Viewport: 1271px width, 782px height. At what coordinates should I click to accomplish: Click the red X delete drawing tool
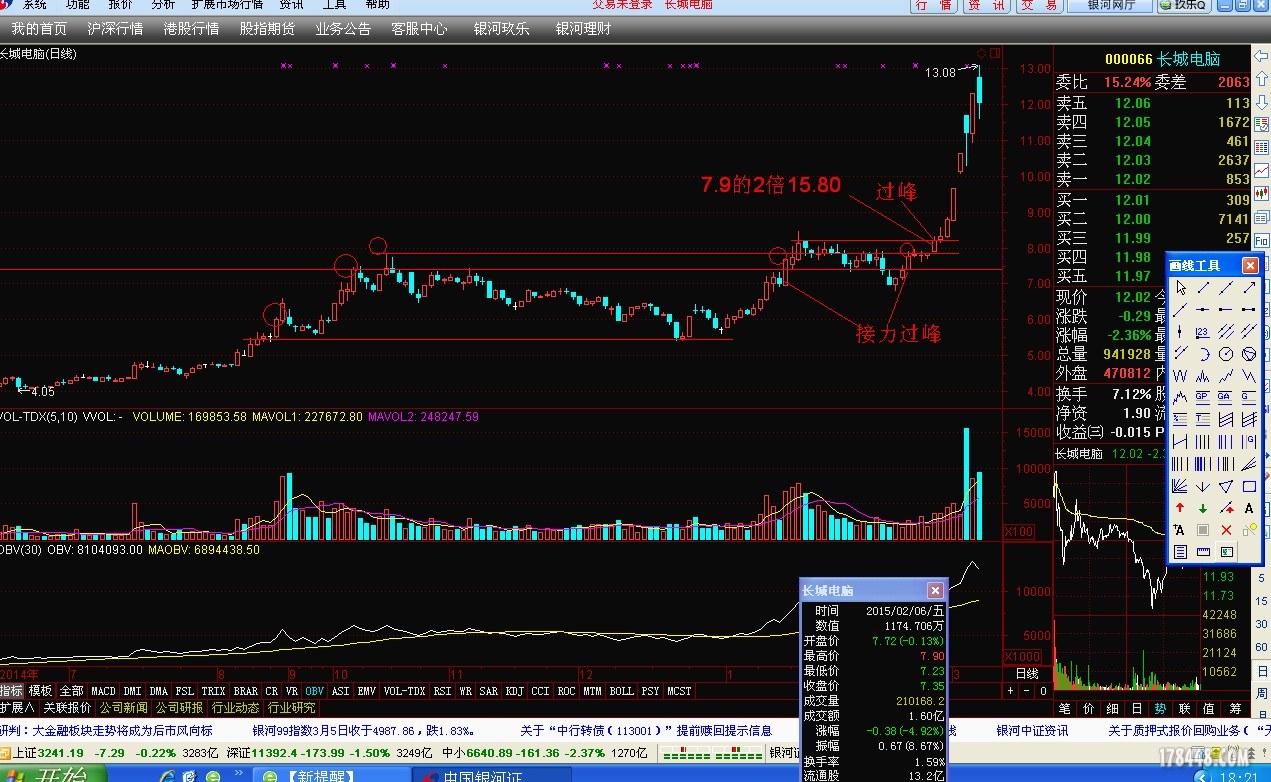click(1227, 530)
